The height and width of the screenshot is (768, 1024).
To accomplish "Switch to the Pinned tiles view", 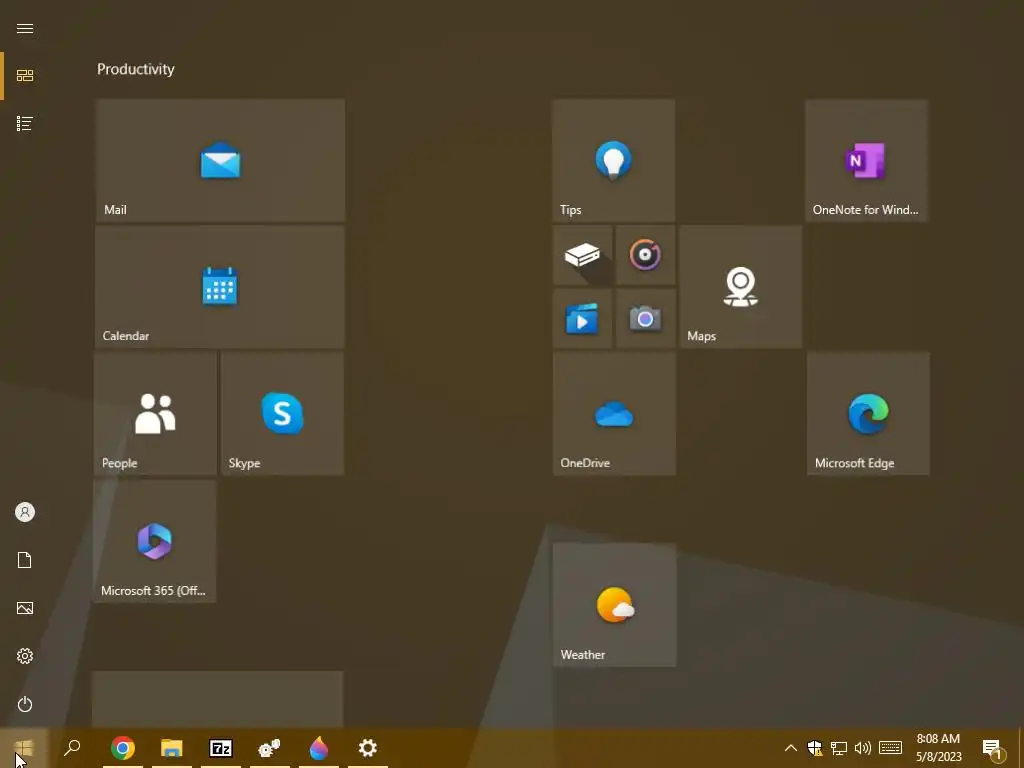I will (x=25, y=76).
